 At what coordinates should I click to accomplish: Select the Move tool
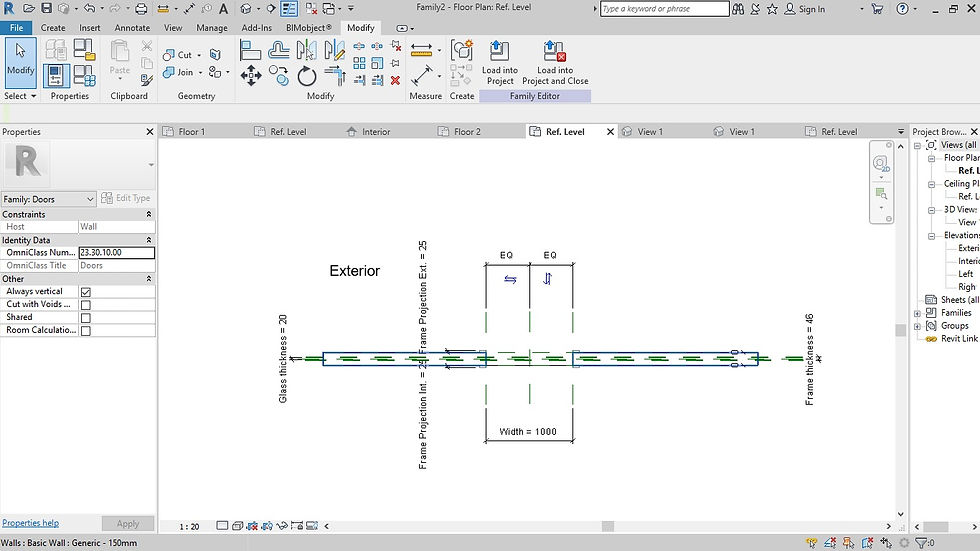click(x=251, y=76)
